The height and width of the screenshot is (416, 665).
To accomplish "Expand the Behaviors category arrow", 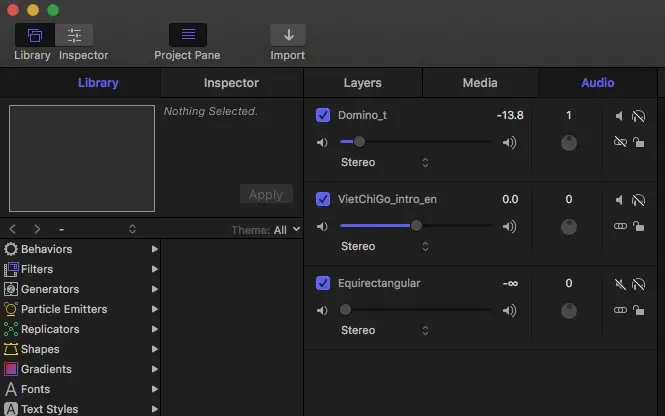I will point(155,249).
